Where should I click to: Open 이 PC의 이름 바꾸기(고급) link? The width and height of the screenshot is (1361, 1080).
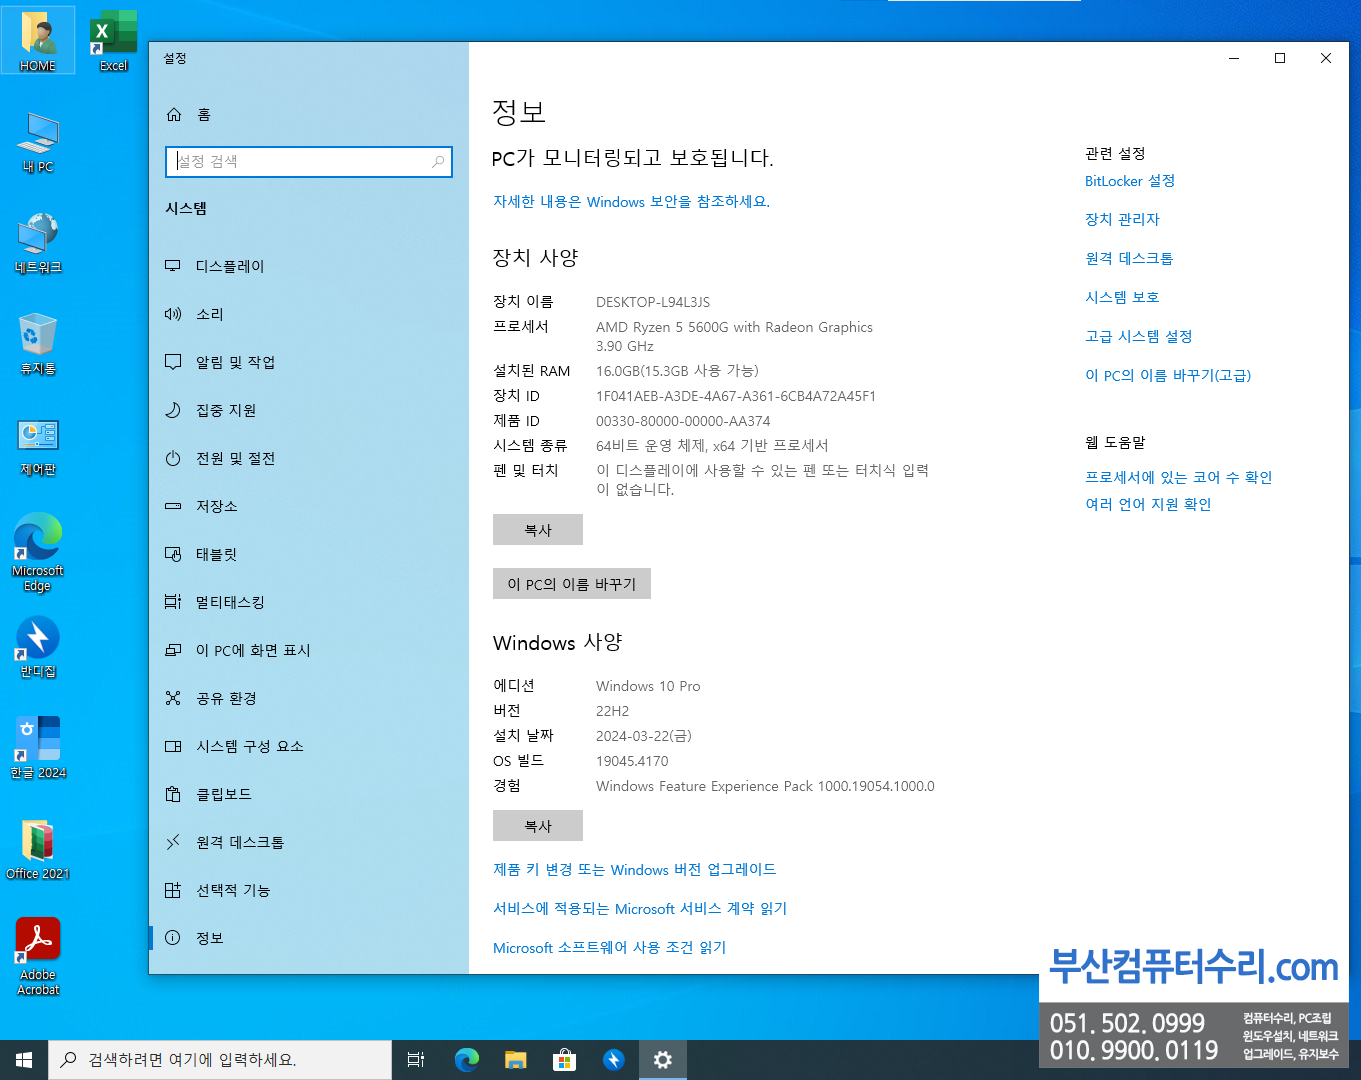point(1168,375)
